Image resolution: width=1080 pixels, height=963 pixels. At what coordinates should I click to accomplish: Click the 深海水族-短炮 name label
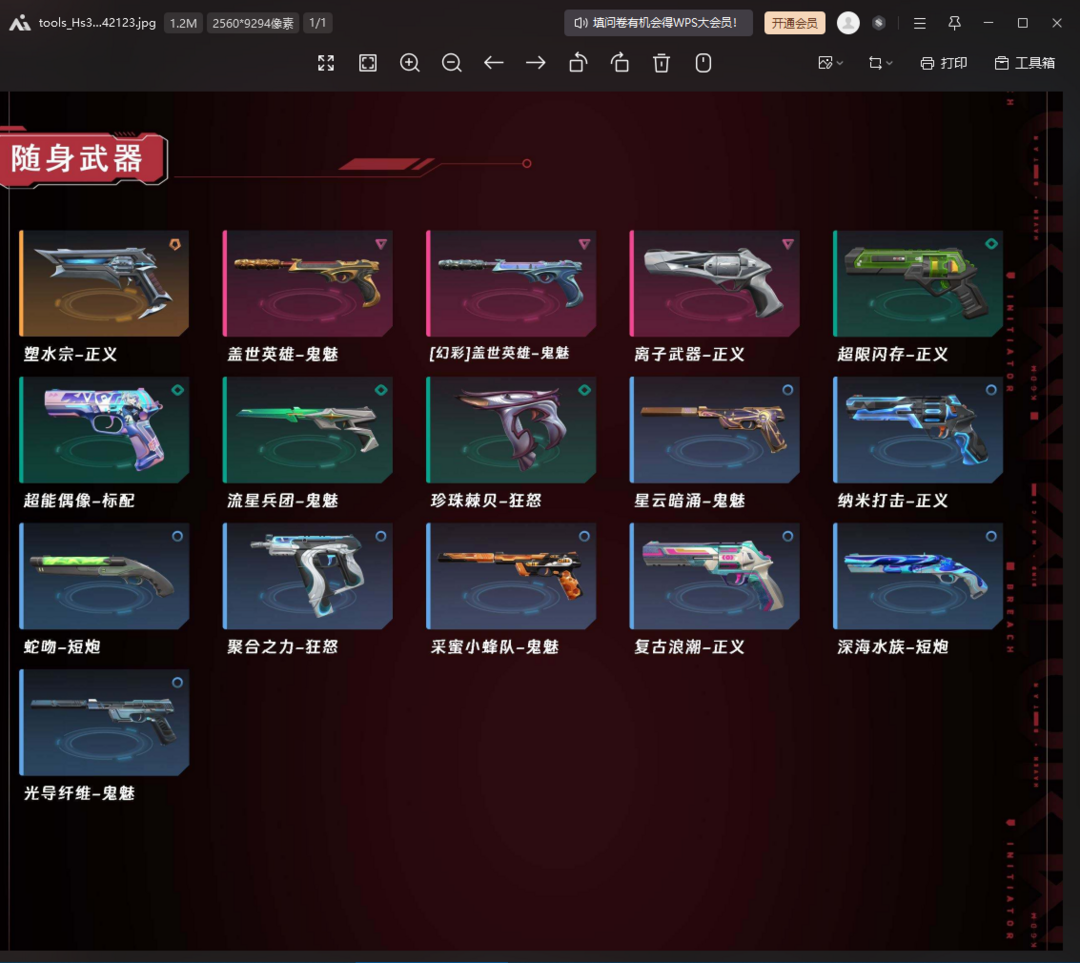pyautogui.click(x=893, y=647)
